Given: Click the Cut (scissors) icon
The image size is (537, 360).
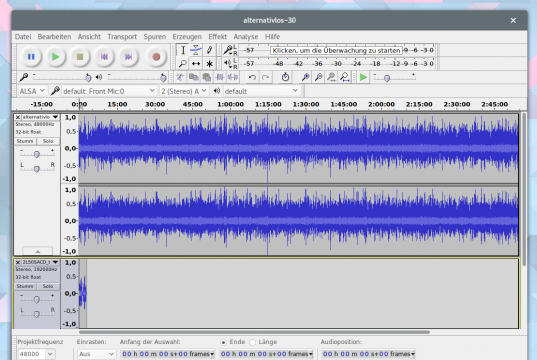Looking at the screenshot, I should (180, 77).
